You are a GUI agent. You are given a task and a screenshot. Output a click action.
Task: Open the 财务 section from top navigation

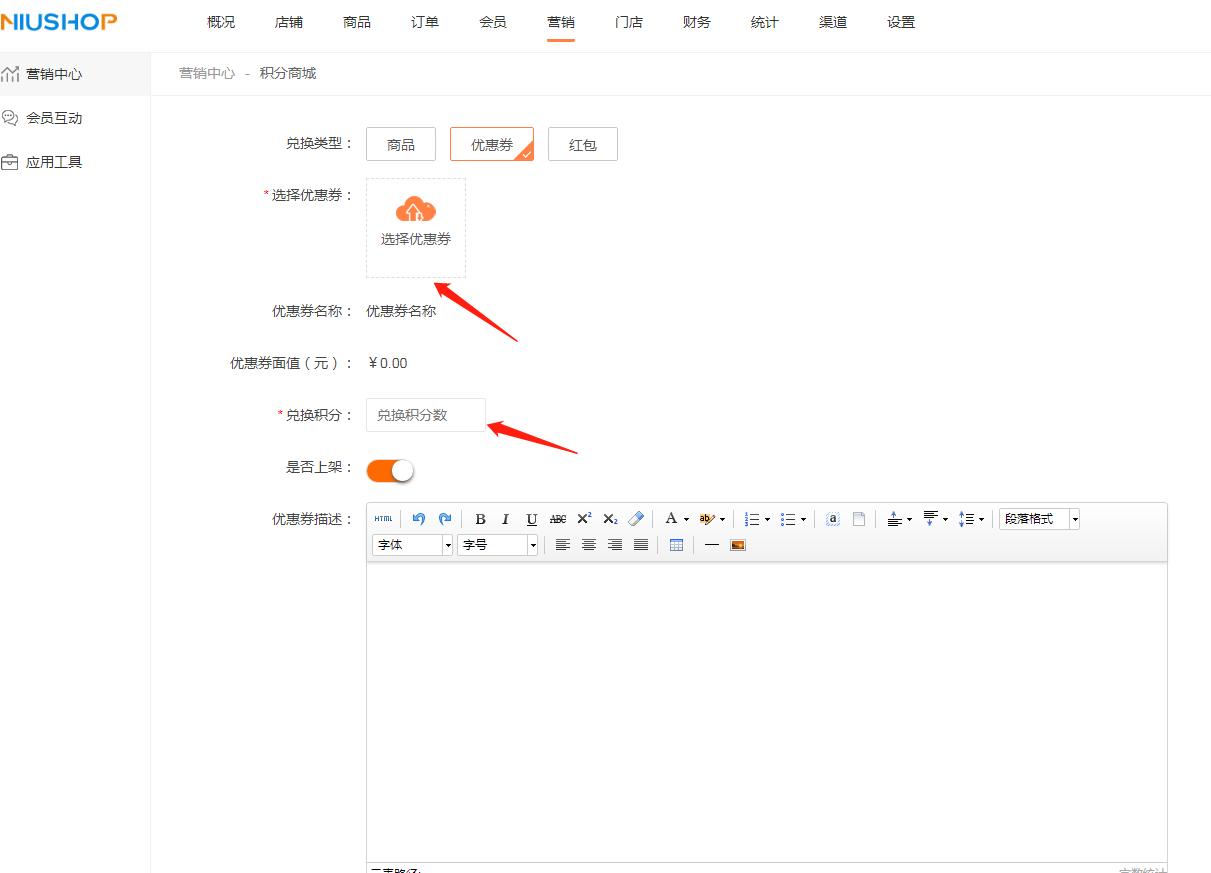pos(696,21)
